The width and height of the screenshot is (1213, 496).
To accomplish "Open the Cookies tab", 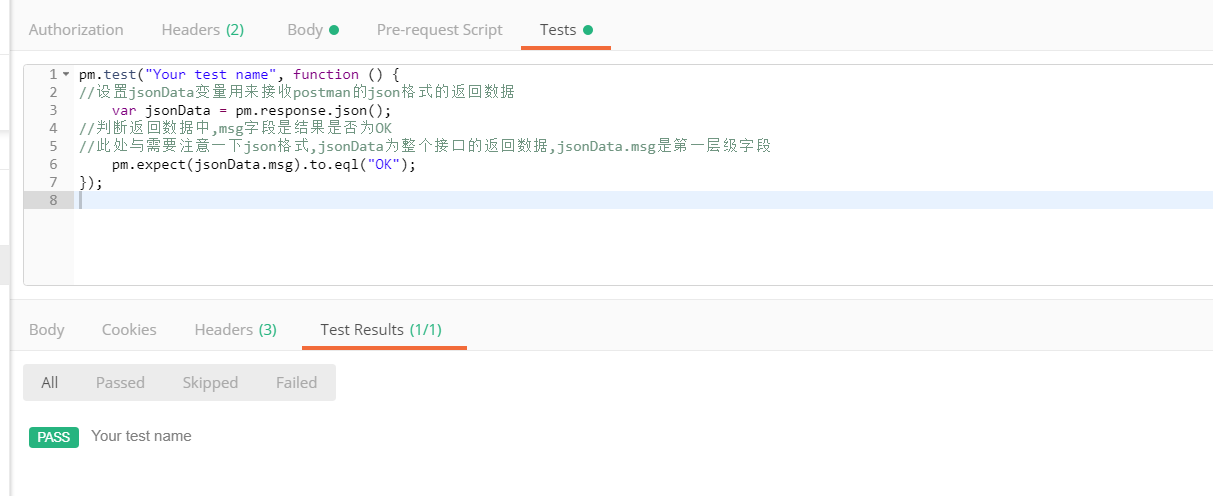I will tap(129, 330).
